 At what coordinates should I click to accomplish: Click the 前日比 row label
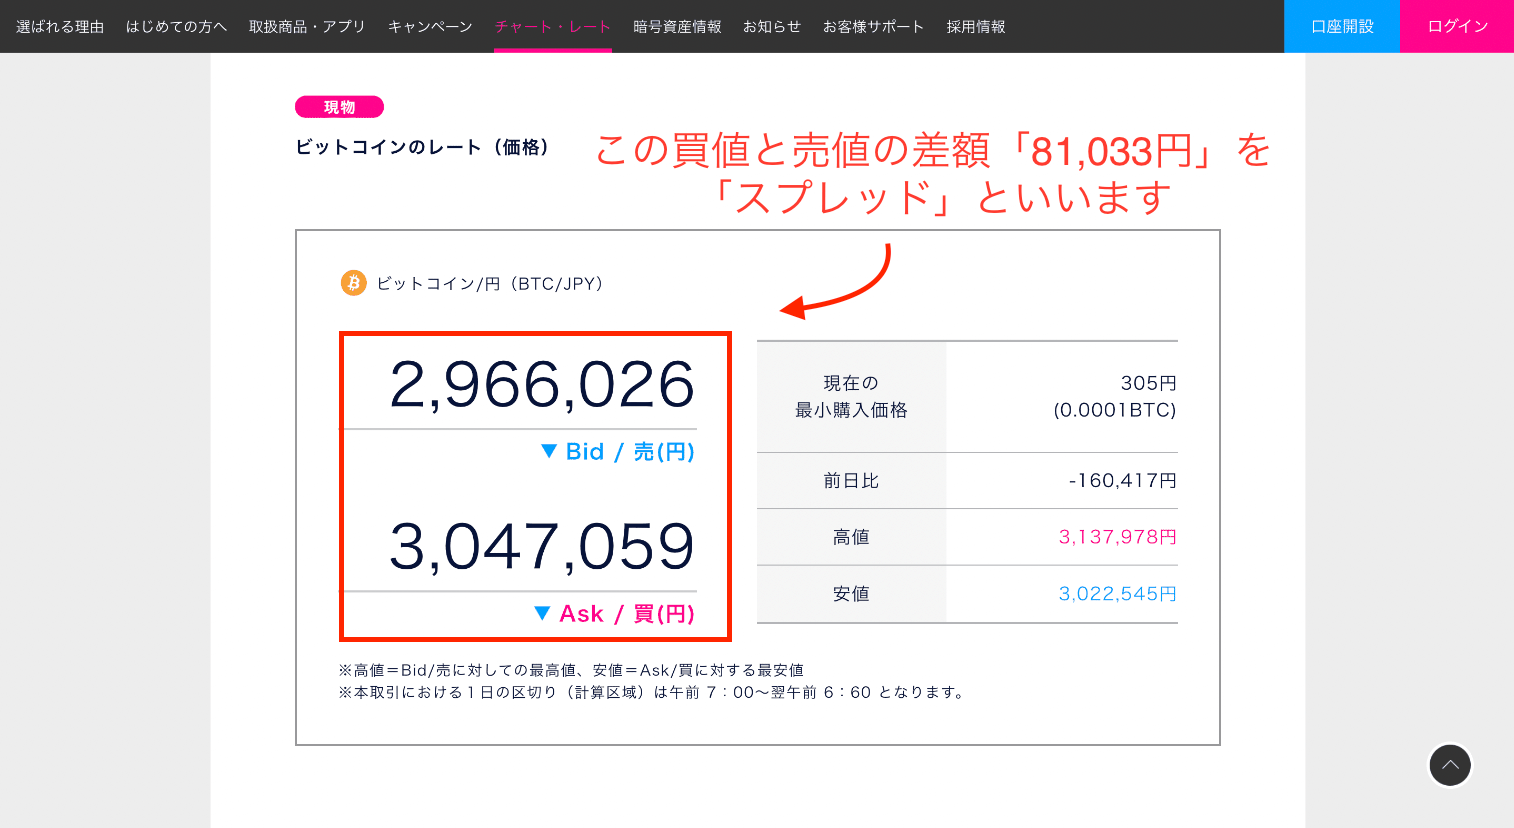(851, 481)
